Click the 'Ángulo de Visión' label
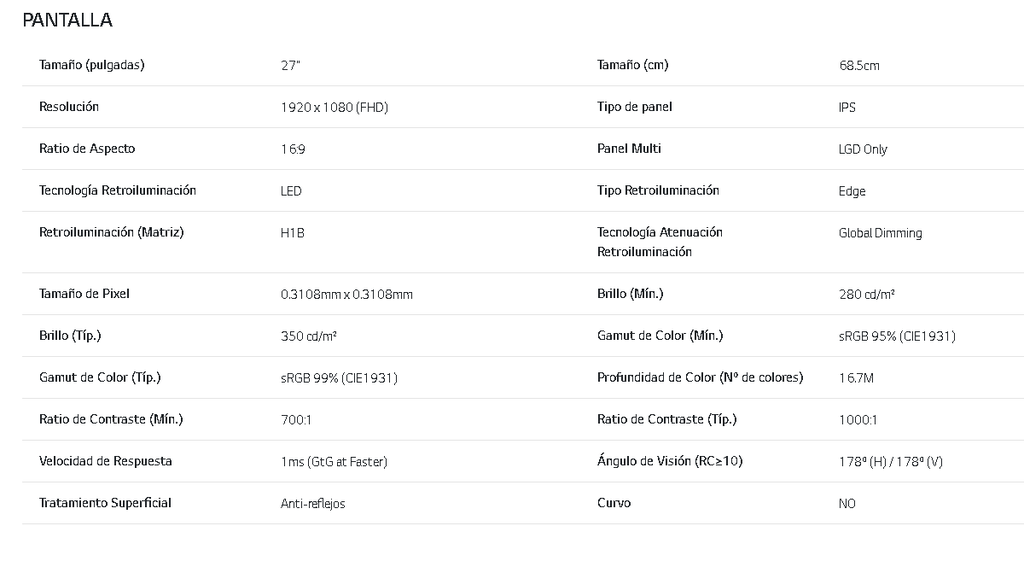Screen dimensions: 1024x567 point(670,461)
